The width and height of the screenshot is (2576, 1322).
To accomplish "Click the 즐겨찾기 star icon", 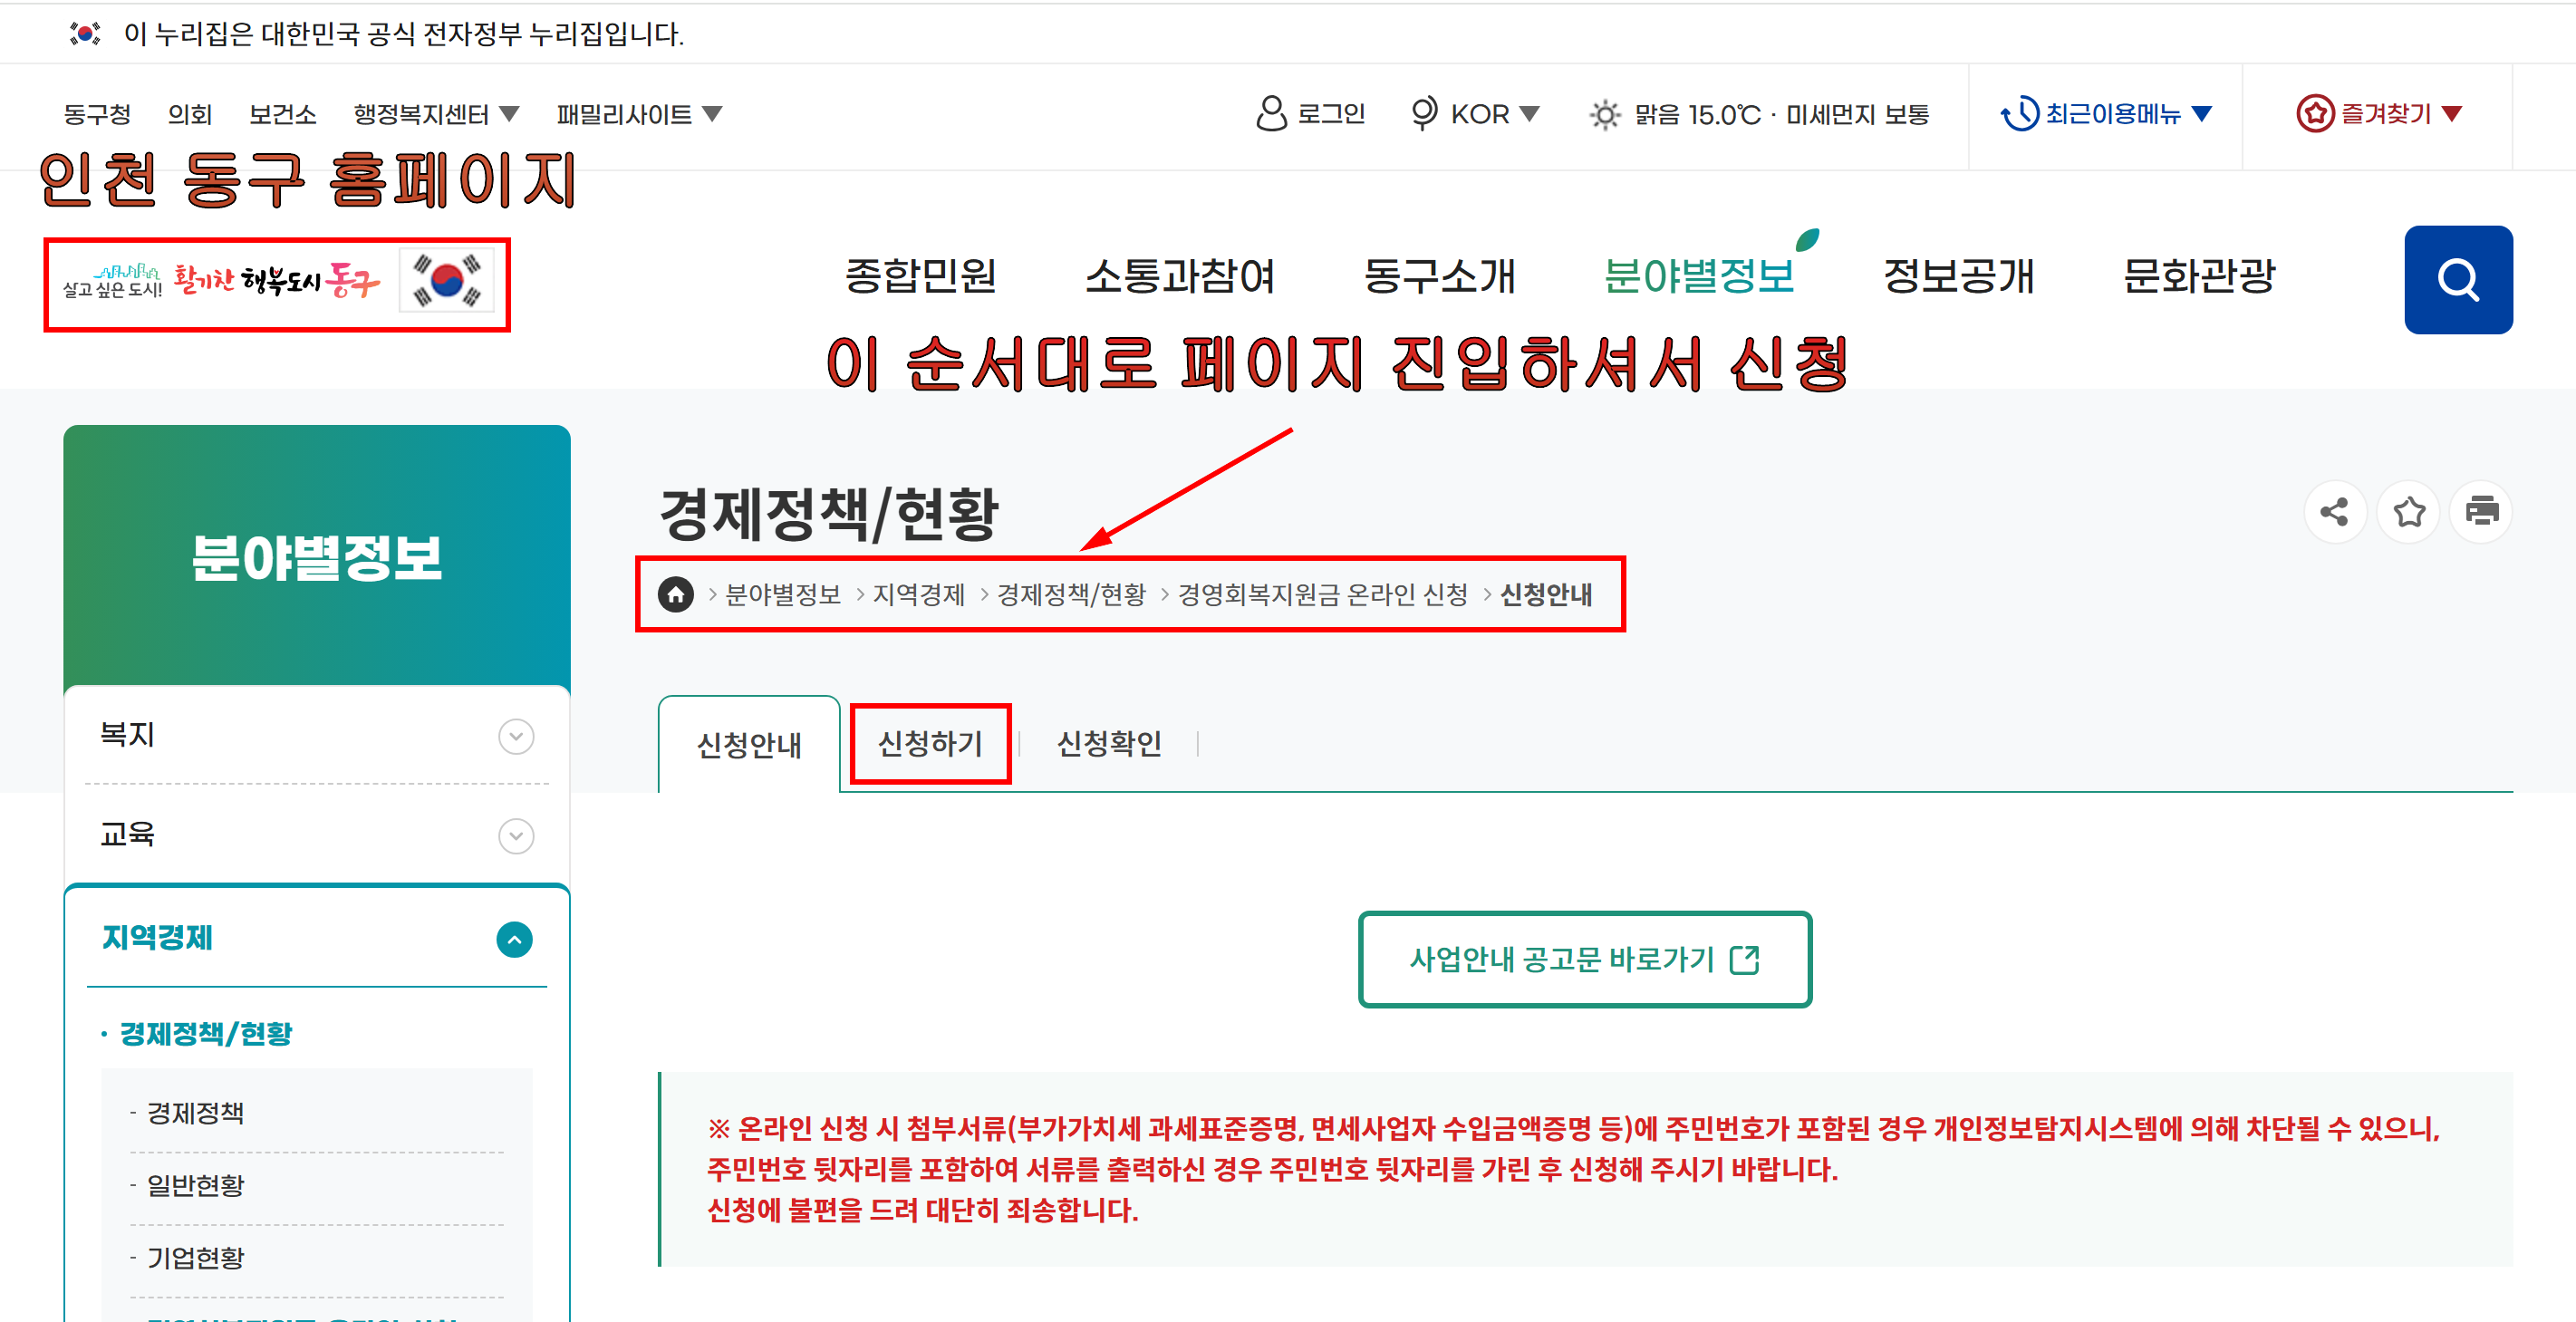I will pyautogui.click(x=2315, y=113).
